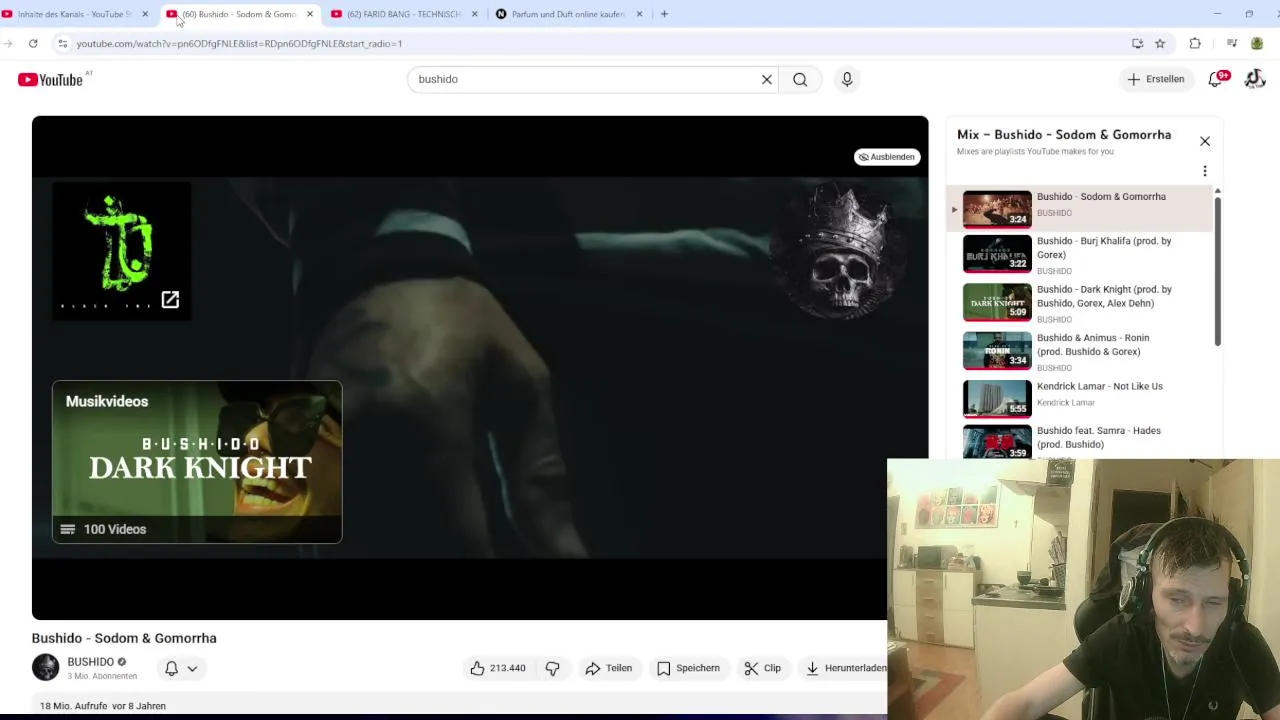Download the video via Herunterladen

point(845,668)
